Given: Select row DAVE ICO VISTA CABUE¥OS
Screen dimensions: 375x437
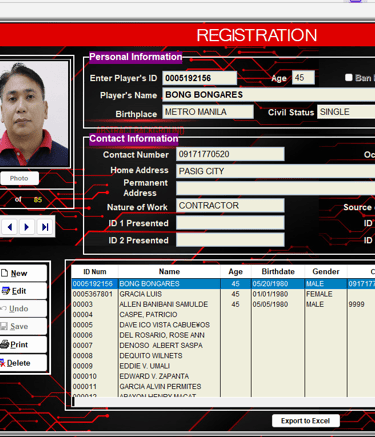Looking at the screenshot, I should coord(223,325).
